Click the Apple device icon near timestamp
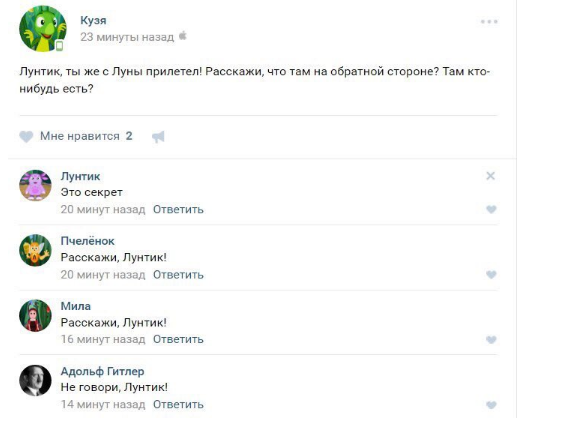The image size is (563, 424). tap(183, 36)
